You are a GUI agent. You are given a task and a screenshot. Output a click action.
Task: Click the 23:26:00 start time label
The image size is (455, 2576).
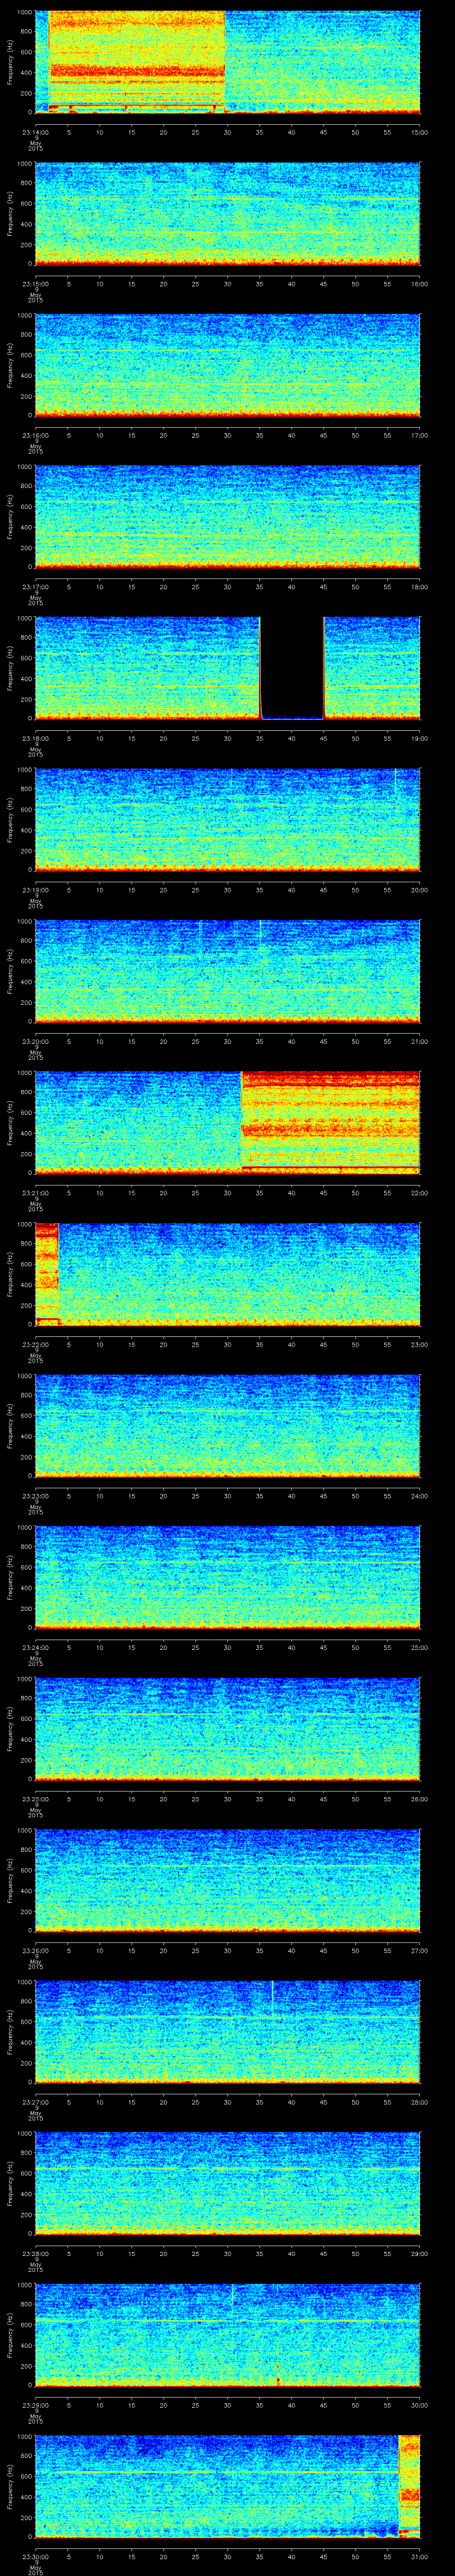[35, 1950]
